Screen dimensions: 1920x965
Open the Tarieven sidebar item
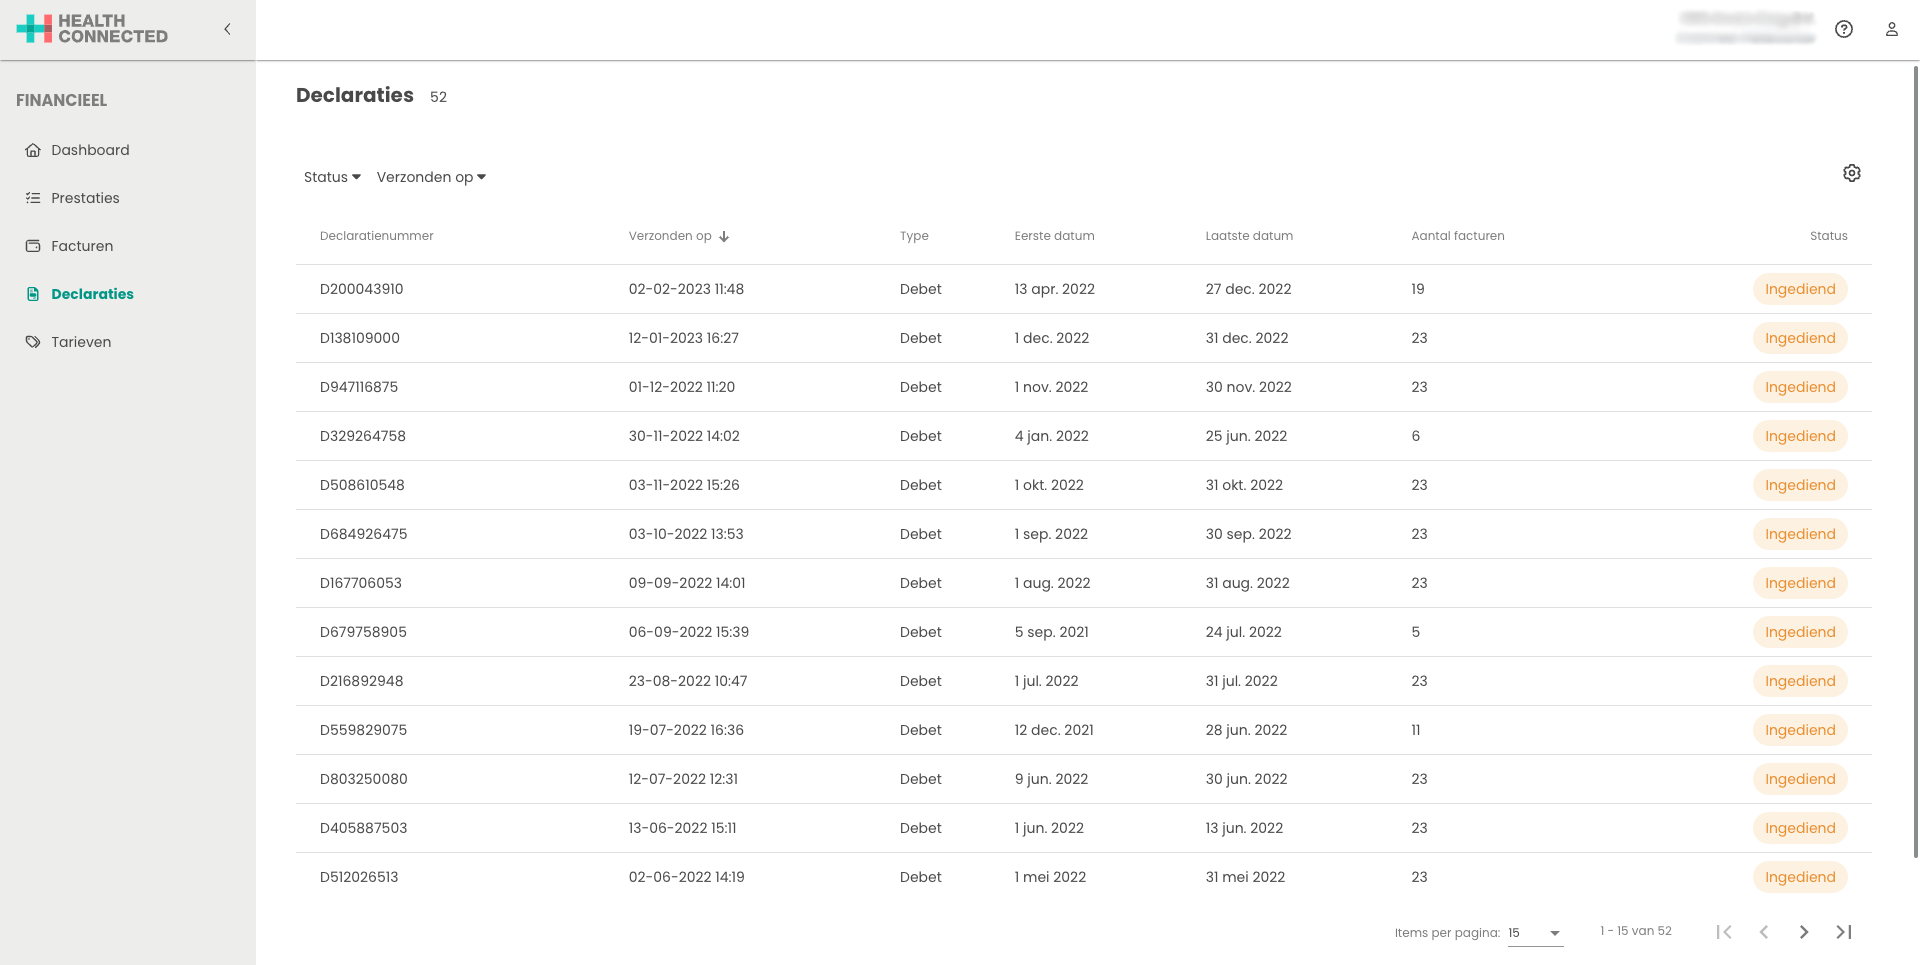[81, 342]
